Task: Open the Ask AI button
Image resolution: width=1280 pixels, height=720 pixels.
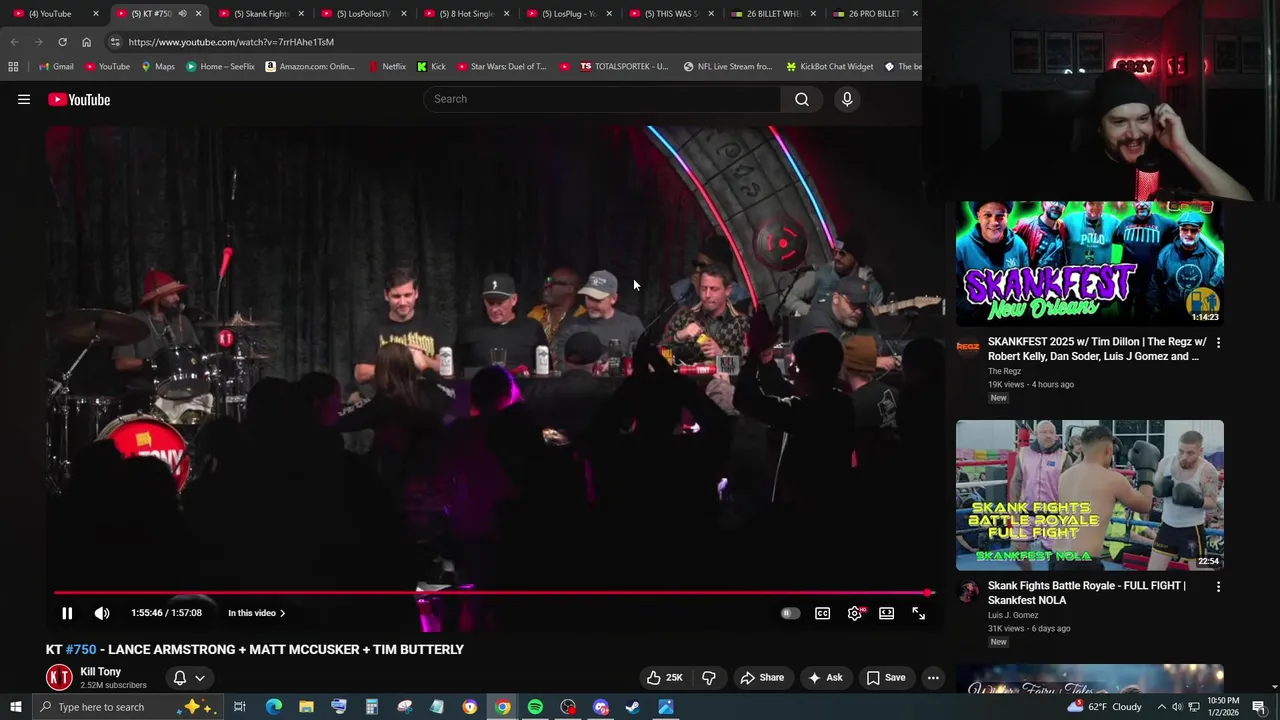Action: pyautogui.click(x=825, y=677)
